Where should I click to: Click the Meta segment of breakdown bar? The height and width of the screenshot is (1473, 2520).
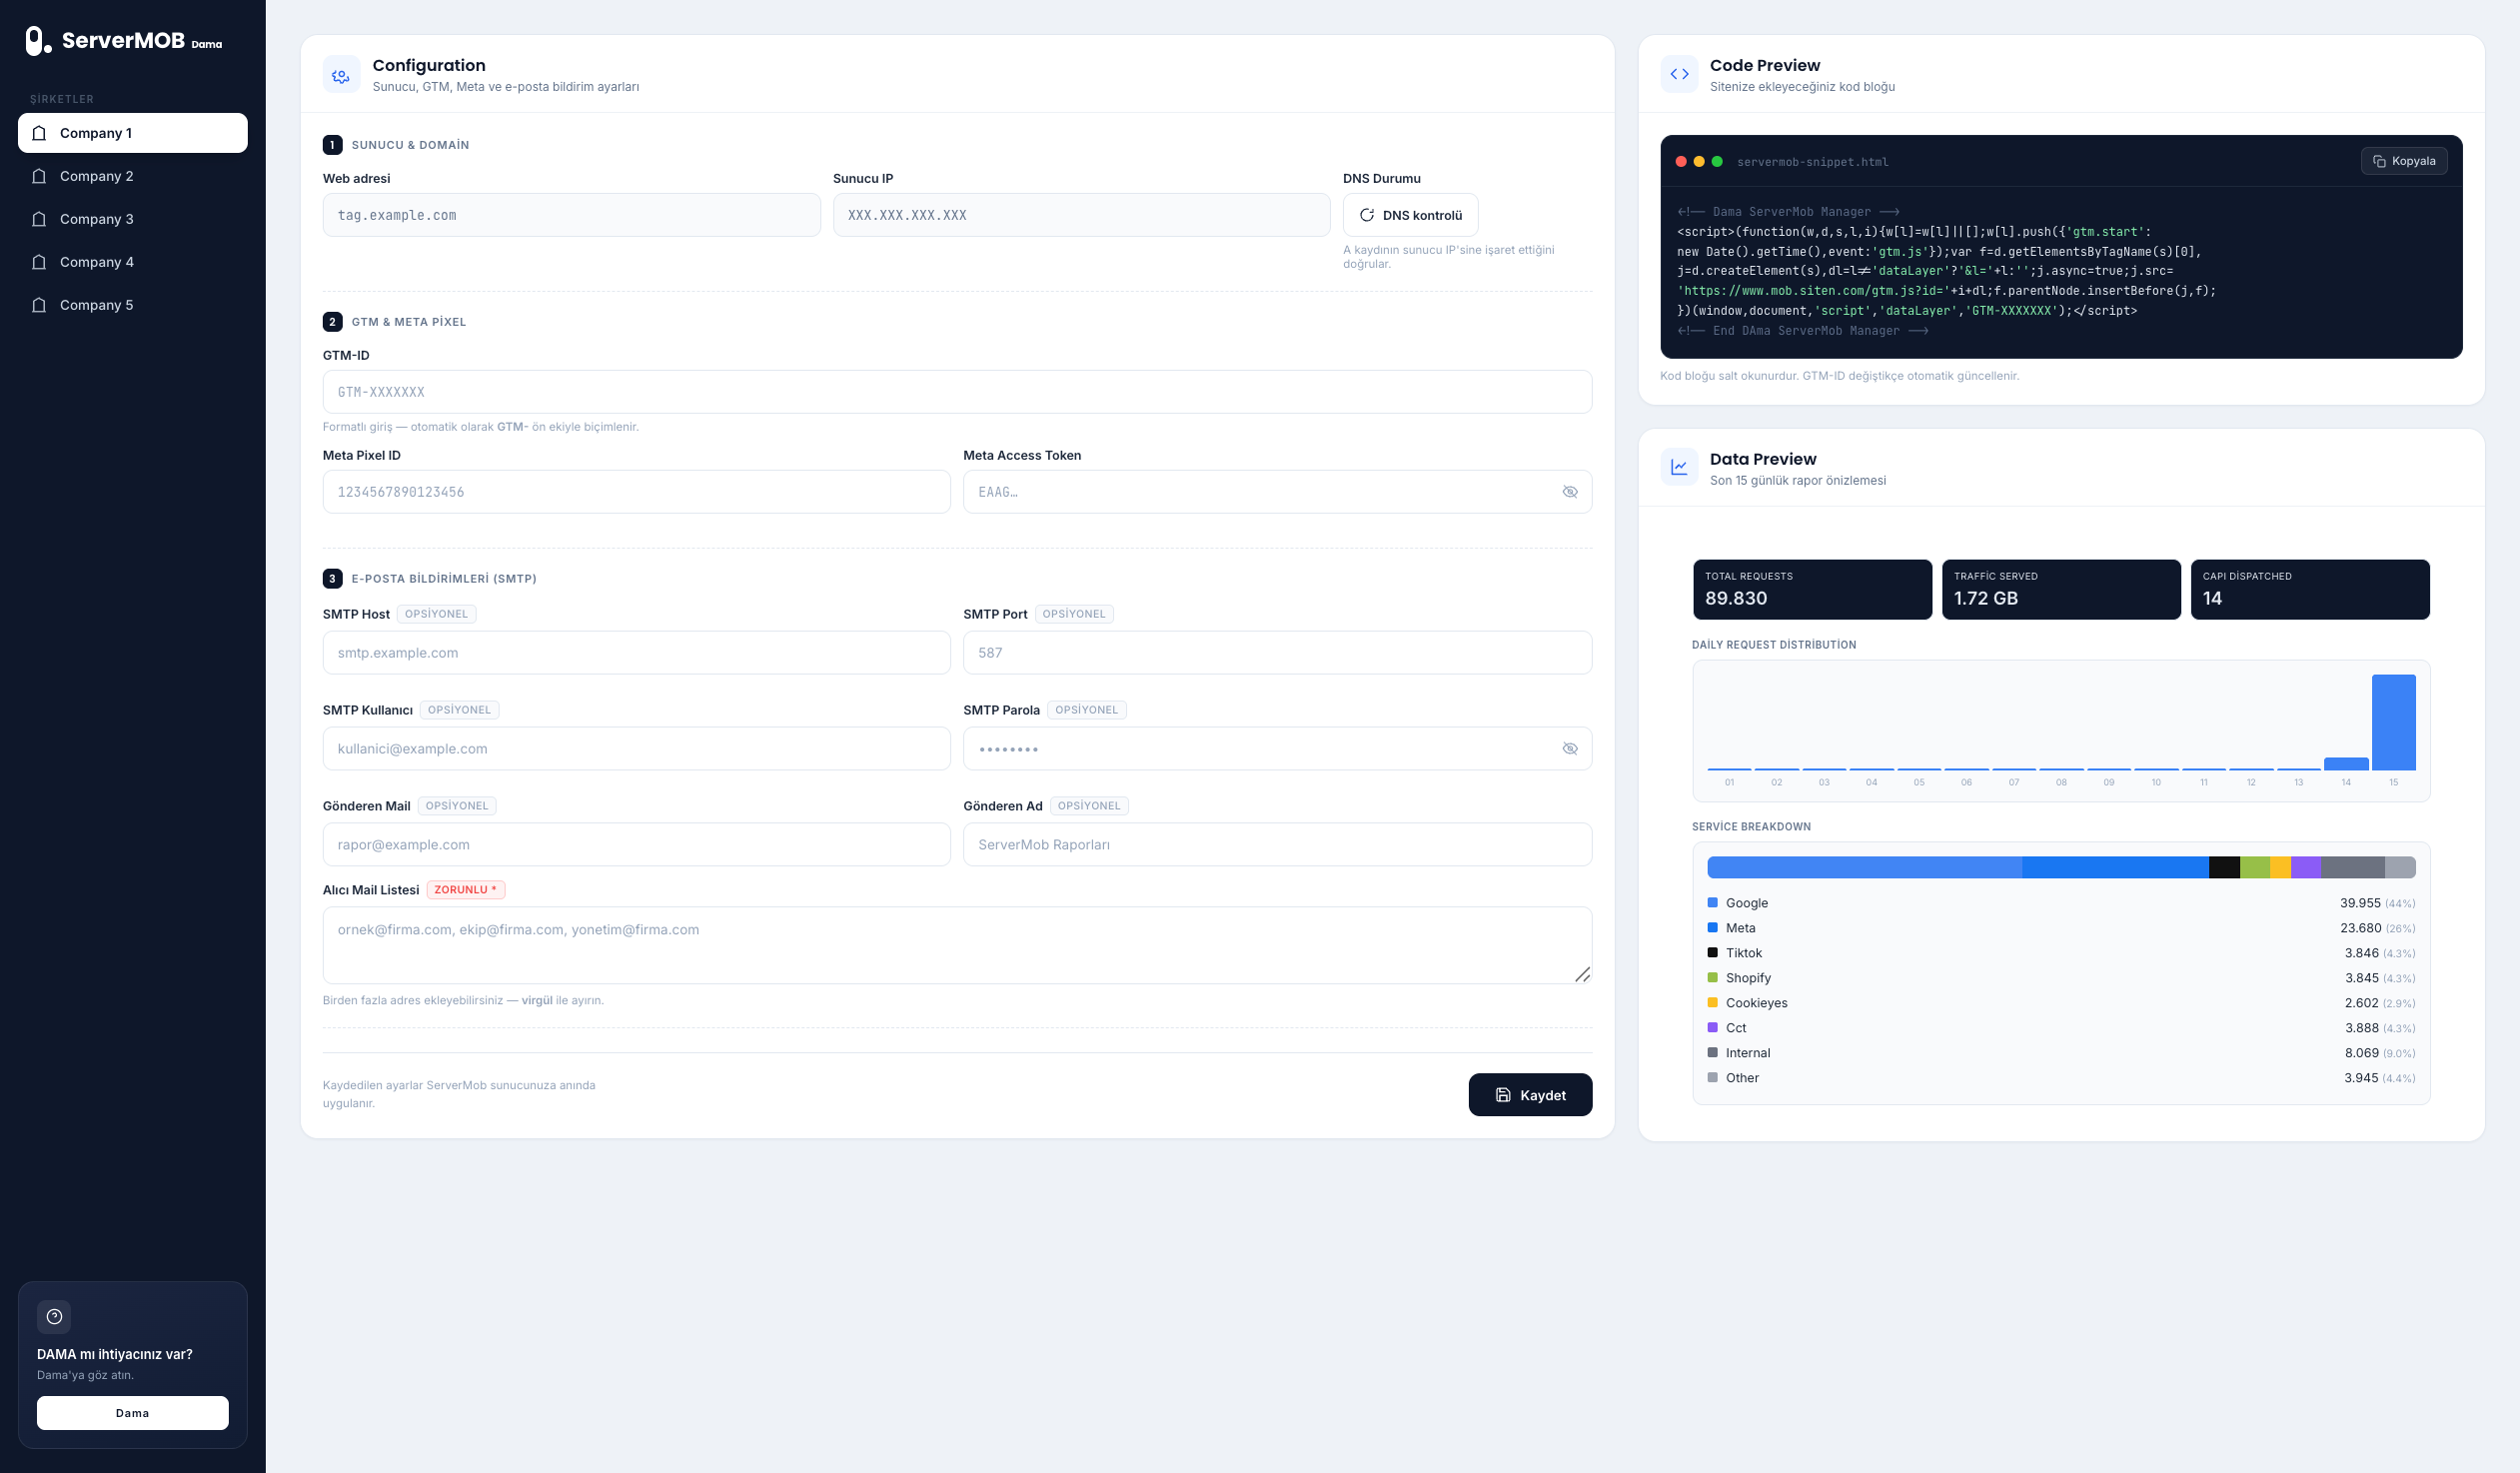[2115, 867]
